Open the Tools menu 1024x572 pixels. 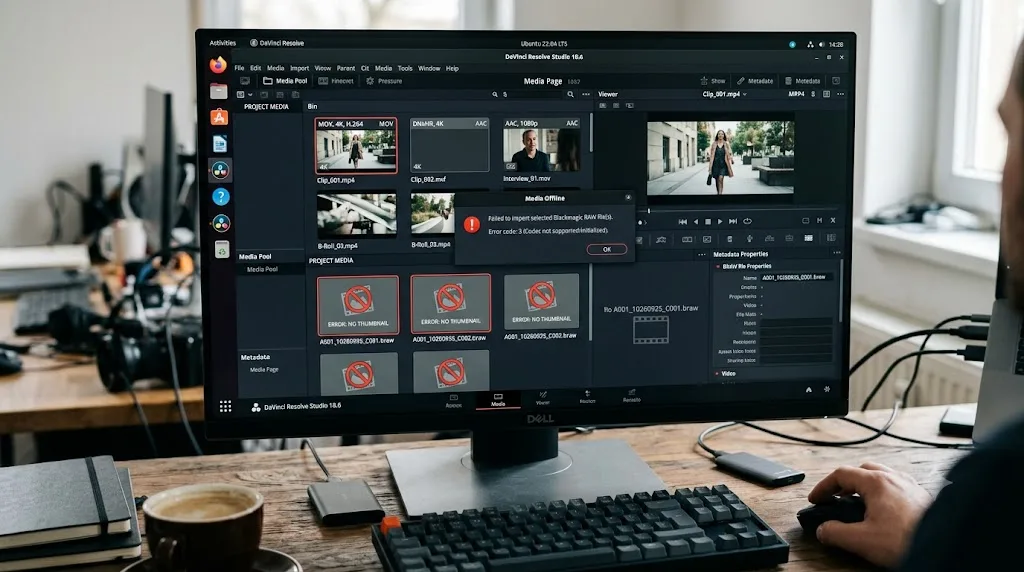pos(405,68)
